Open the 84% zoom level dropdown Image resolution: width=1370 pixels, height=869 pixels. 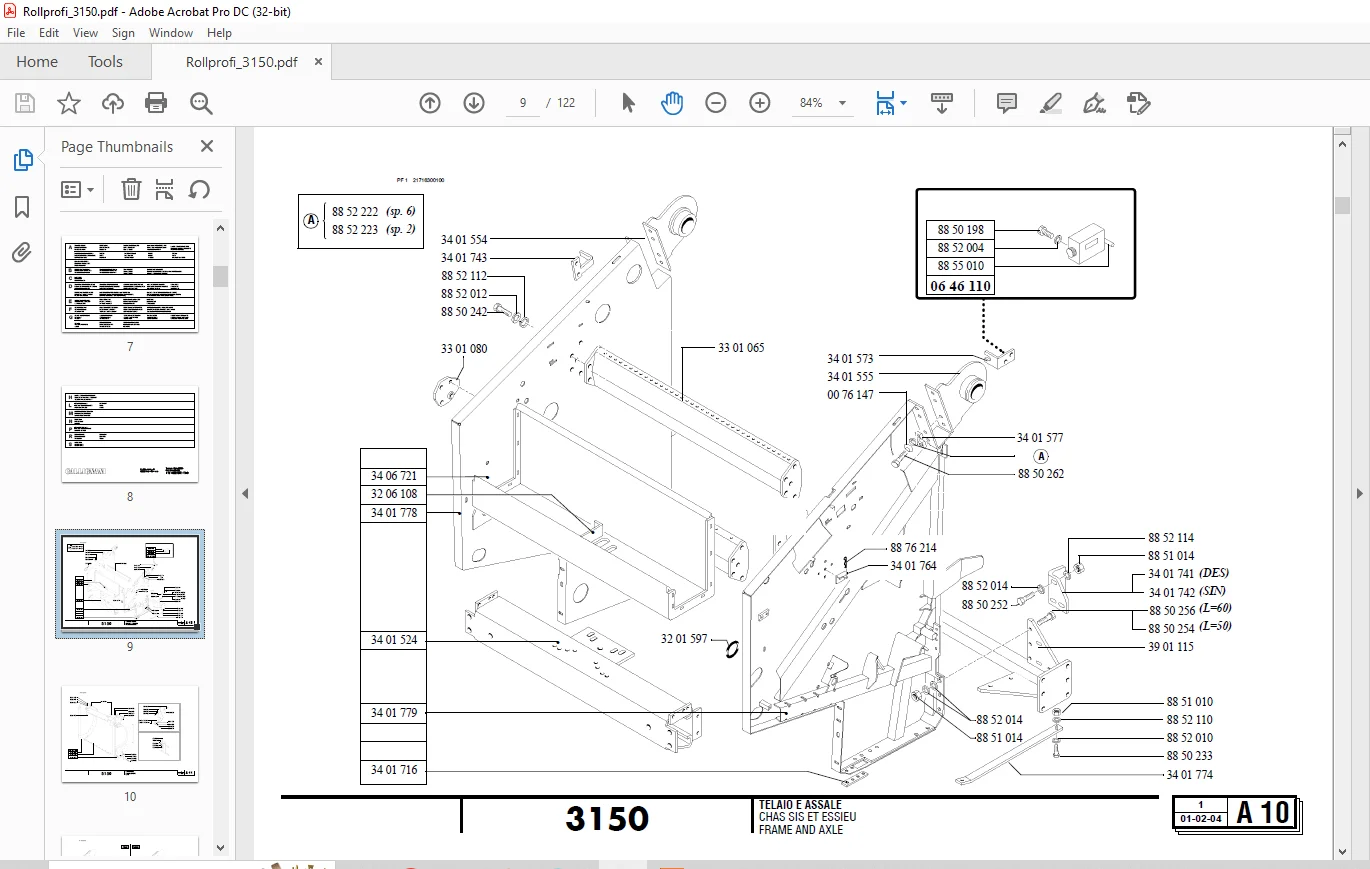(824, 103)
